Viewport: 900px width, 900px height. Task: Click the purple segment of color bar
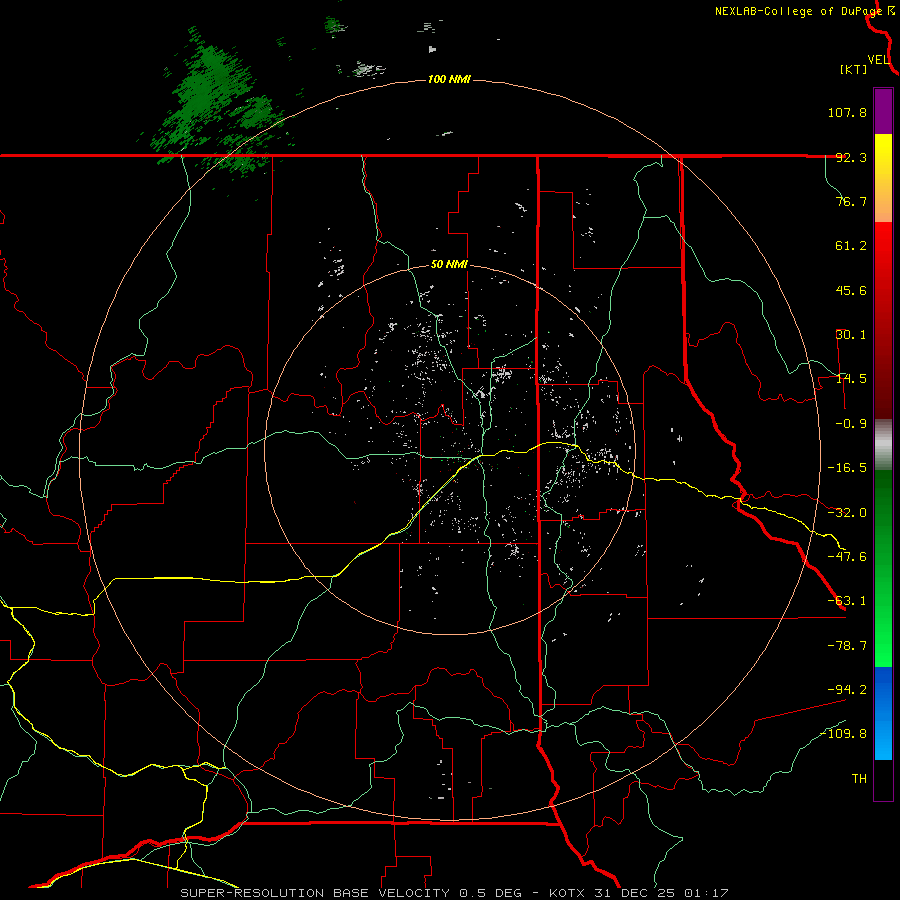tap(883, 111)
